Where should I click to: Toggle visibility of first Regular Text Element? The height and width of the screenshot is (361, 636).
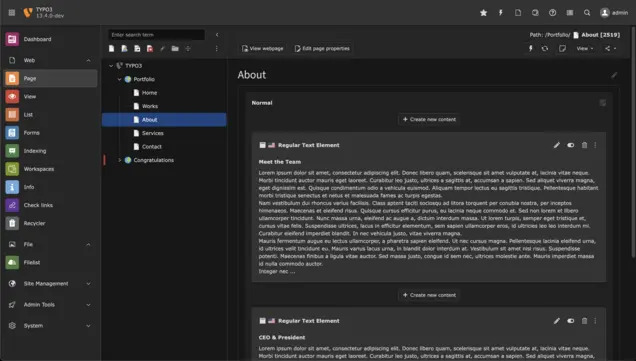(570, 145)
